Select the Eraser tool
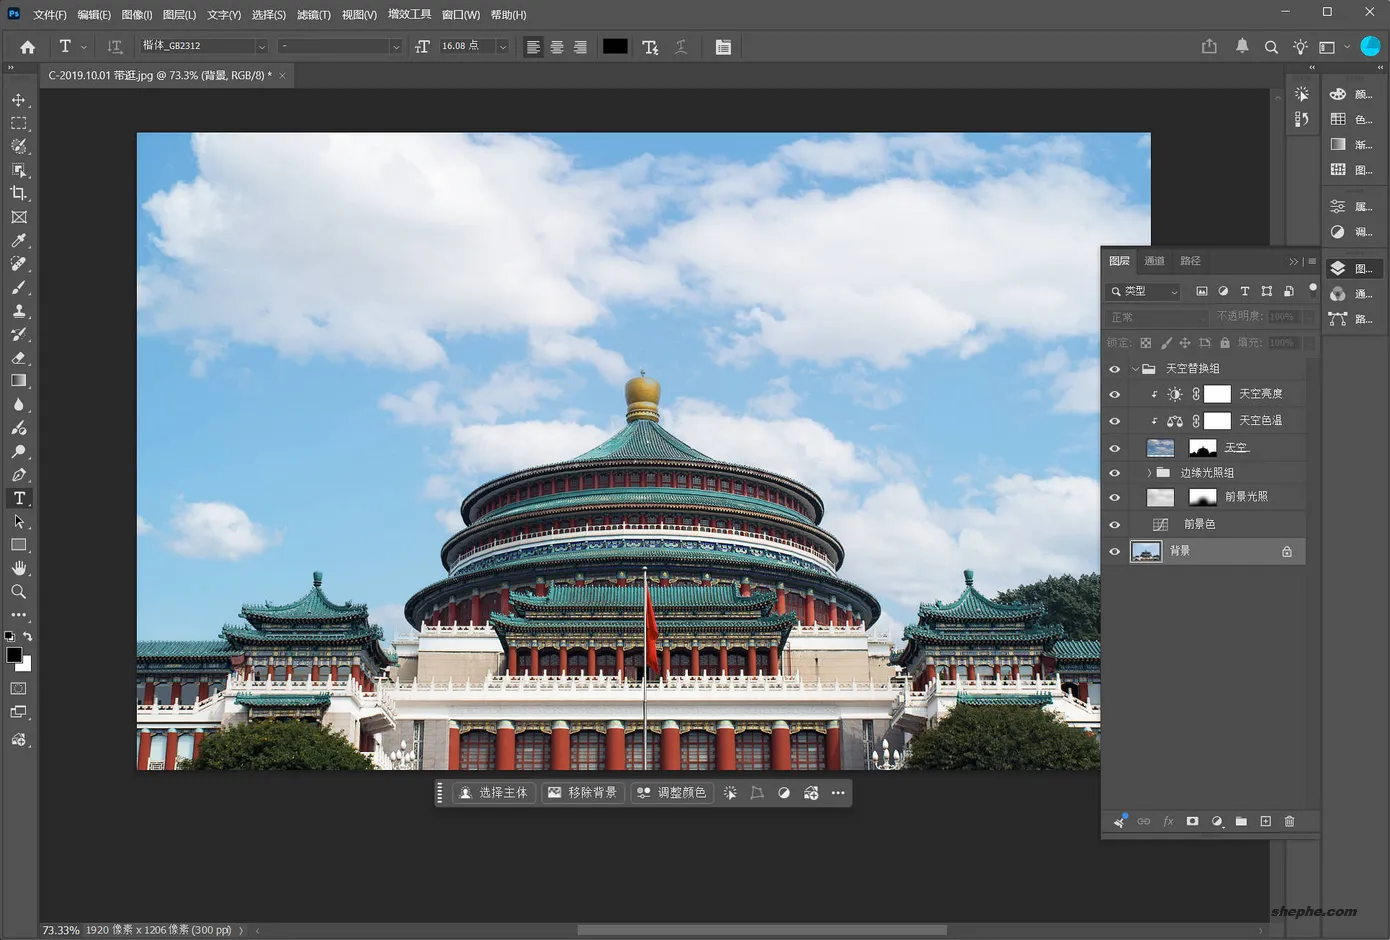Screen dimensions: 1390x940 coord(18,358)
